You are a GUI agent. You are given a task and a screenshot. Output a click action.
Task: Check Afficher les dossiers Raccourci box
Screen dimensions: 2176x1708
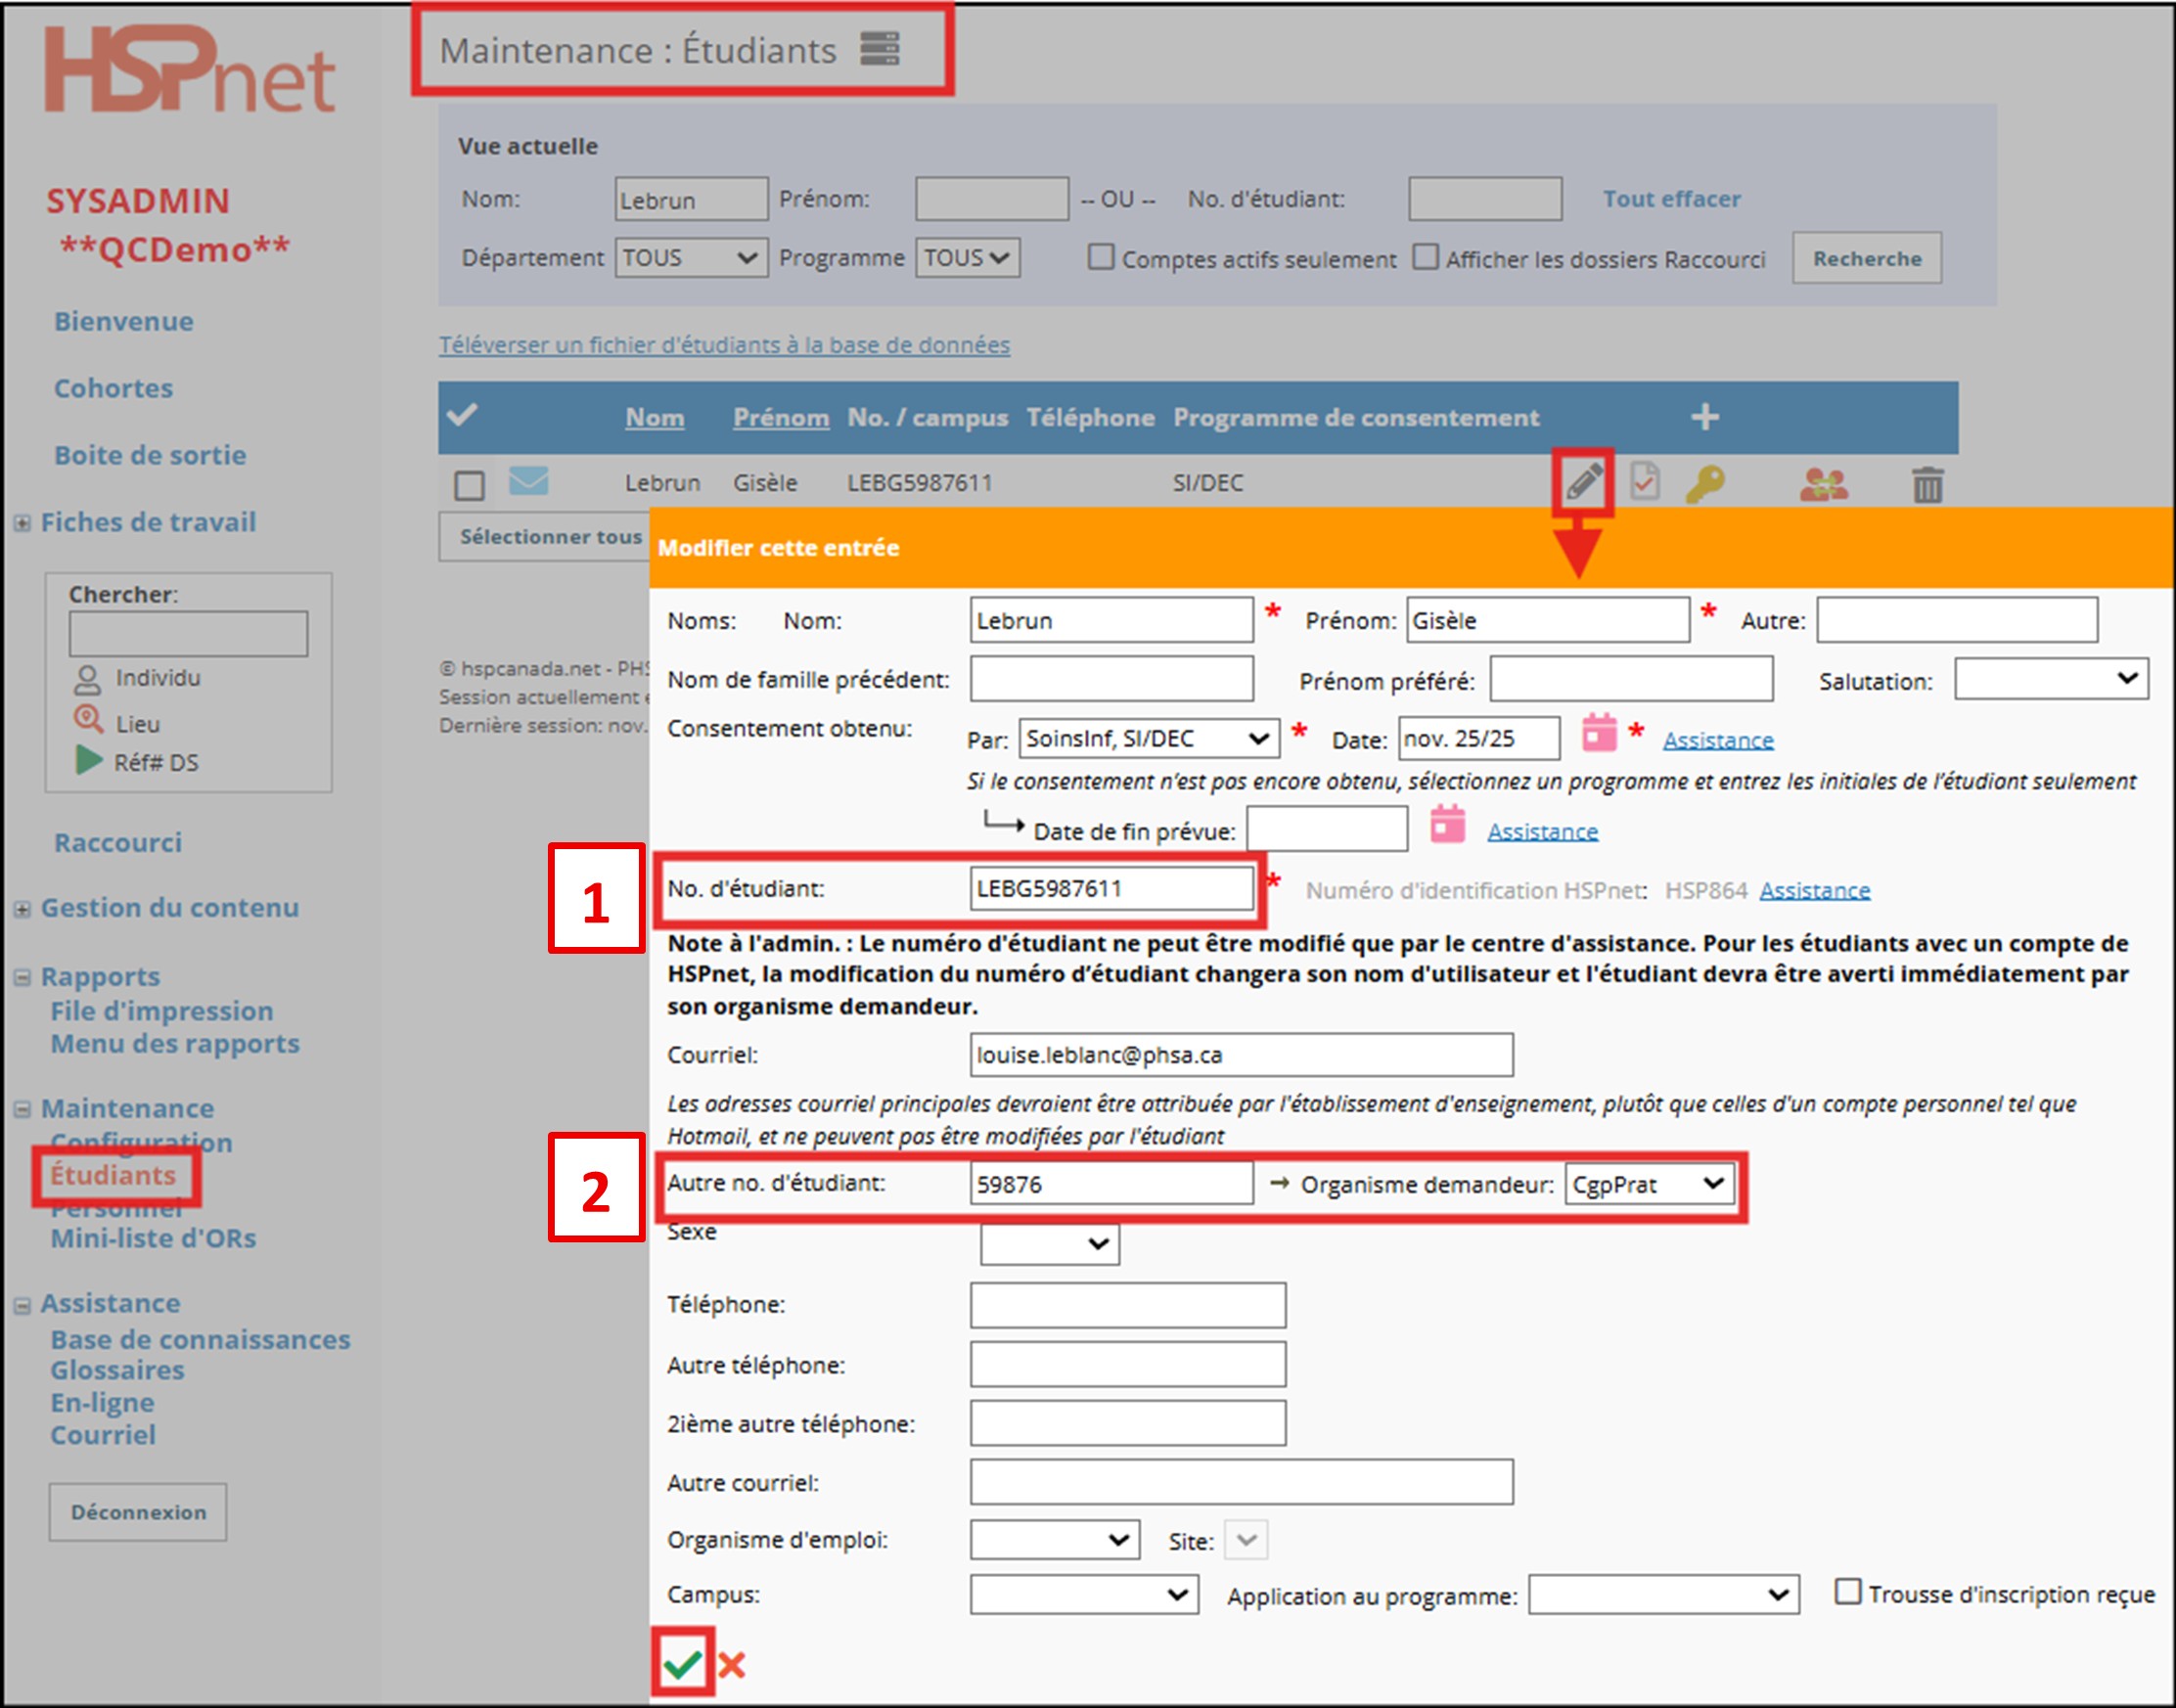click(x=1425, y=257)
